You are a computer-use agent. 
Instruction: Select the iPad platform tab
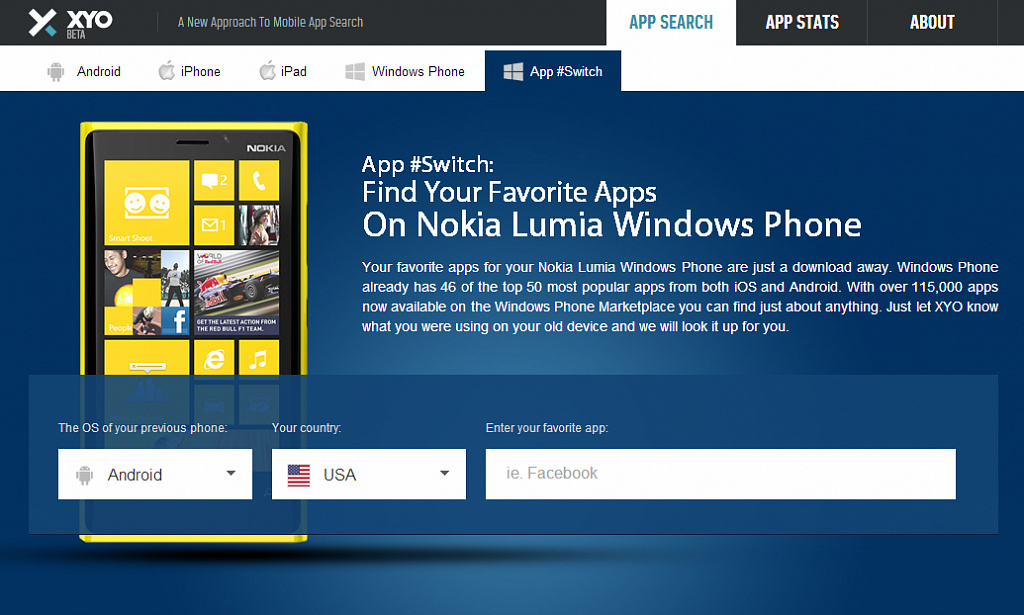pyautogui.click(x=283, y=71)
